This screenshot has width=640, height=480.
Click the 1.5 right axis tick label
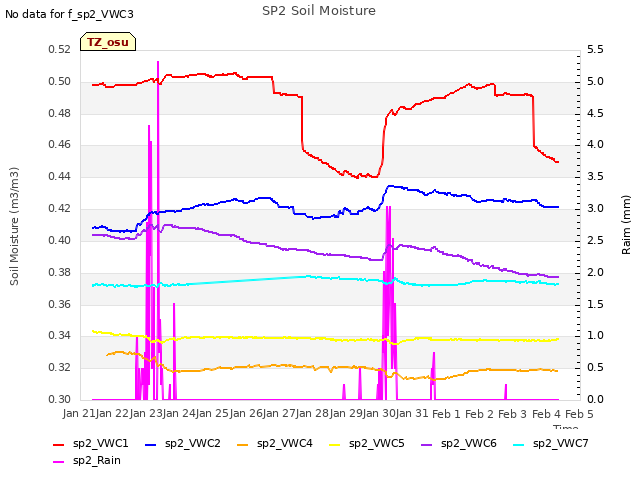pyautogui.click(x=596, y=304)
